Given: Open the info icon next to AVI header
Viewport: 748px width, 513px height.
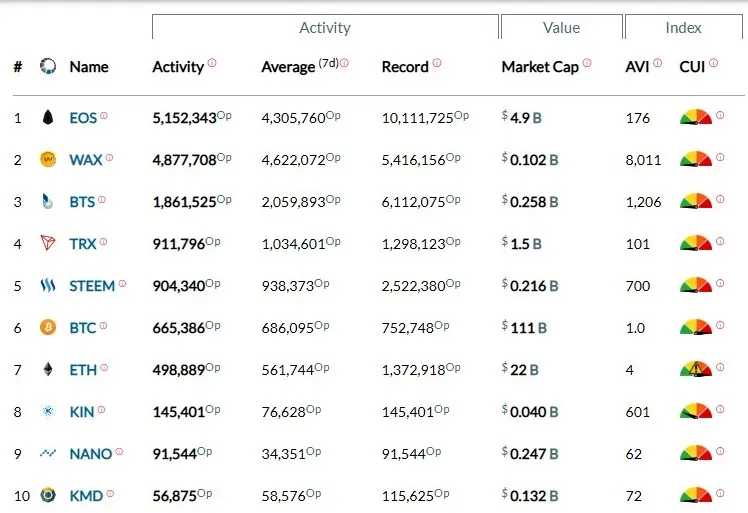Looking at the screenshot, I should (657, 63).
